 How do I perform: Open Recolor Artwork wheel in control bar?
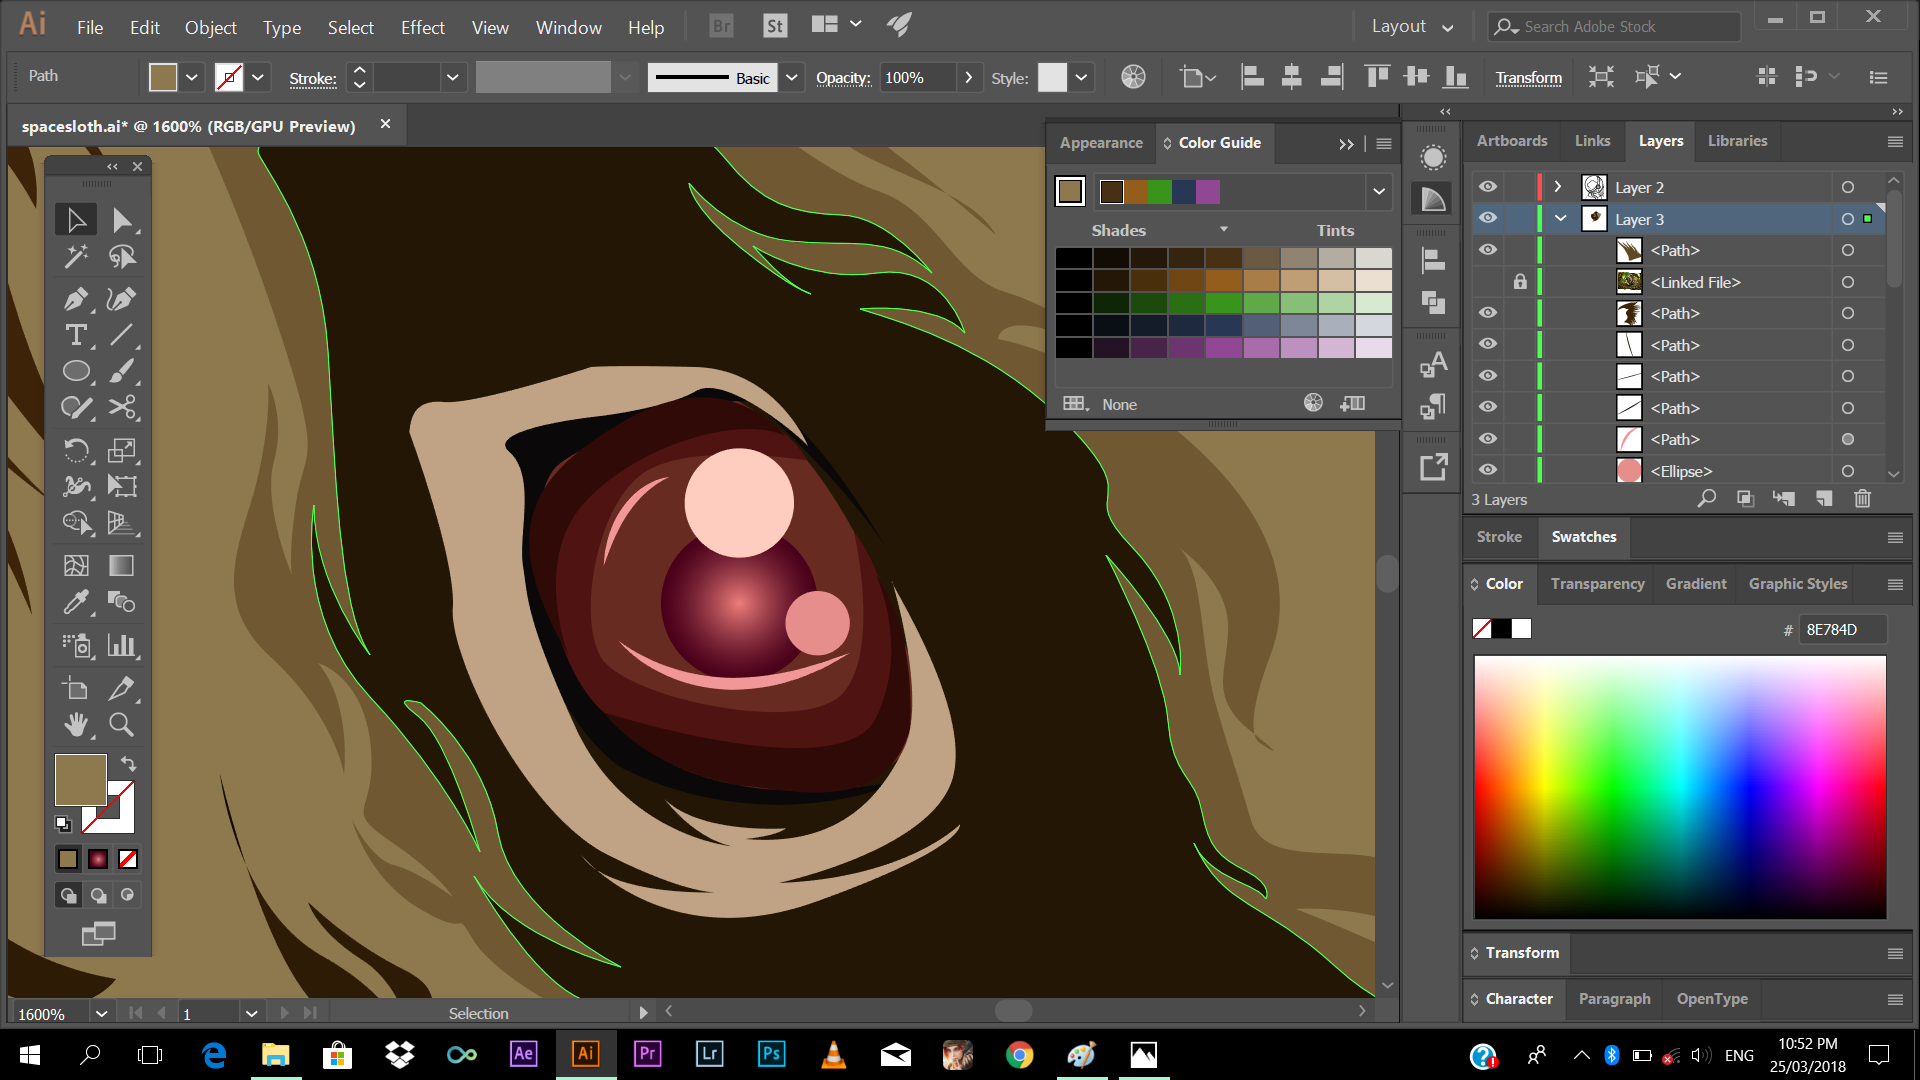point(1133,77)
